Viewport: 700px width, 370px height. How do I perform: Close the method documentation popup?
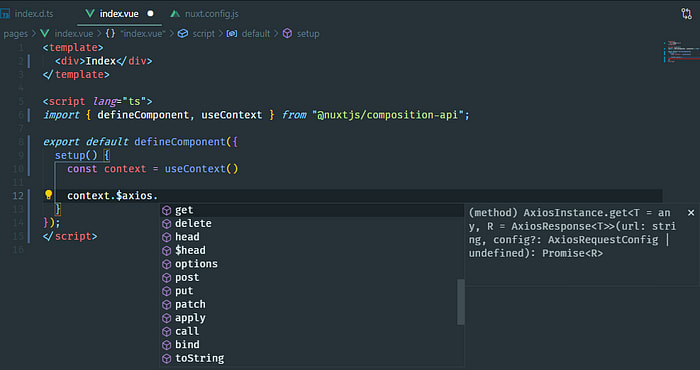tap(691, 213)
